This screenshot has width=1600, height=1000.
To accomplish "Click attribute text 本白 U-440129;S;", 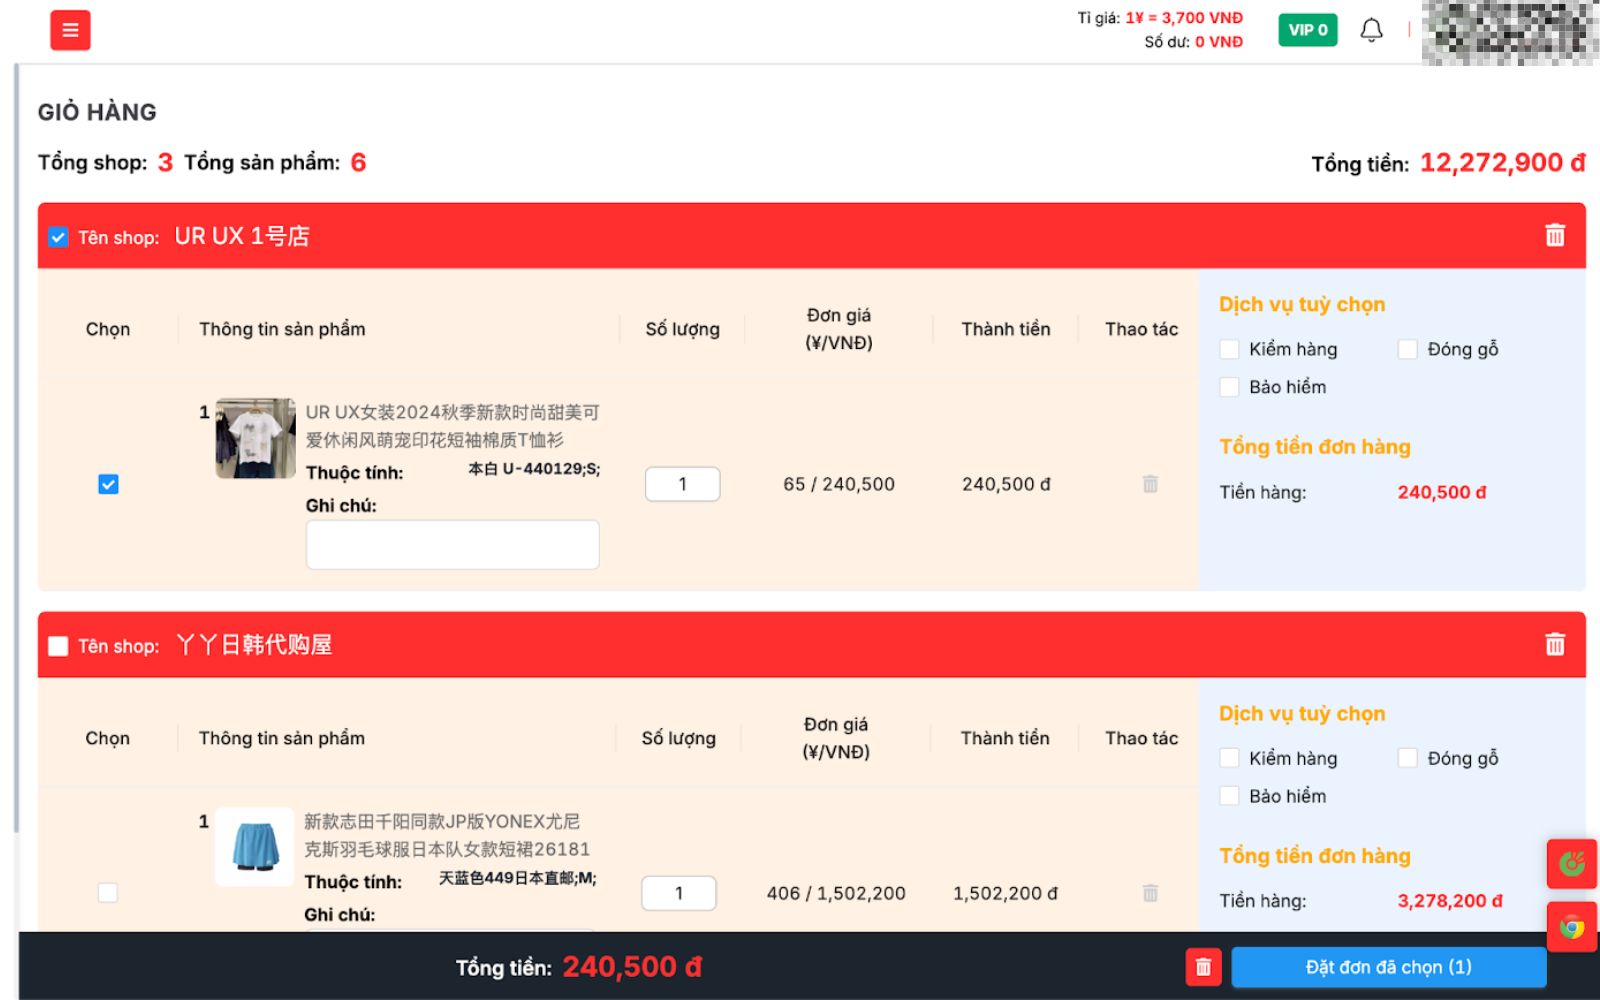I will click(534, 469).
